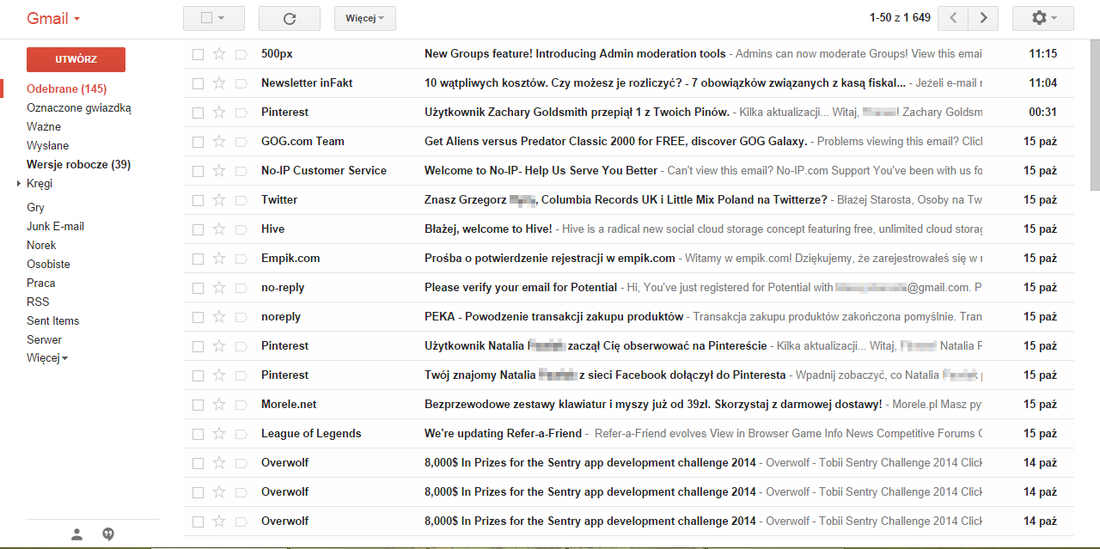
Task: Star the Hive email
Action: (220, 229)
